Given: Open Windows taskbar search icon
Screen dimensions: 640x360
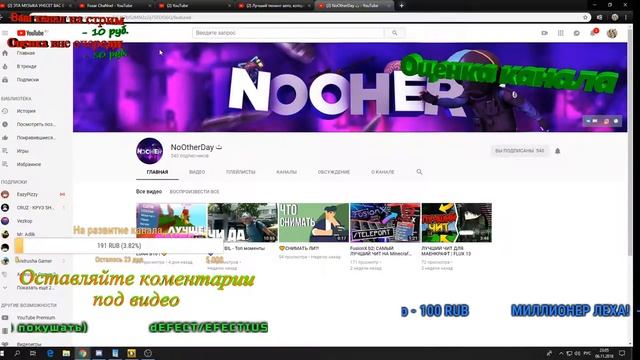Looking at the screenshot, I should (17, 353).
